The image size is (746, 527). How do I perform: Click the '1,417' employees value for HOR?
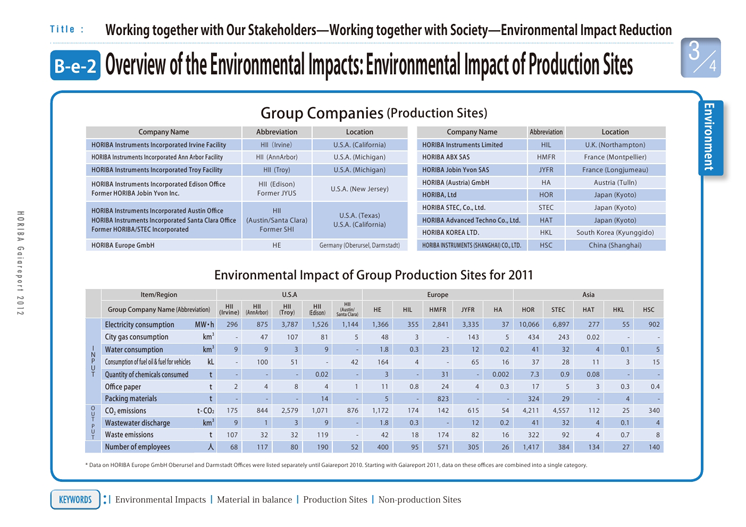click(531, 447)
